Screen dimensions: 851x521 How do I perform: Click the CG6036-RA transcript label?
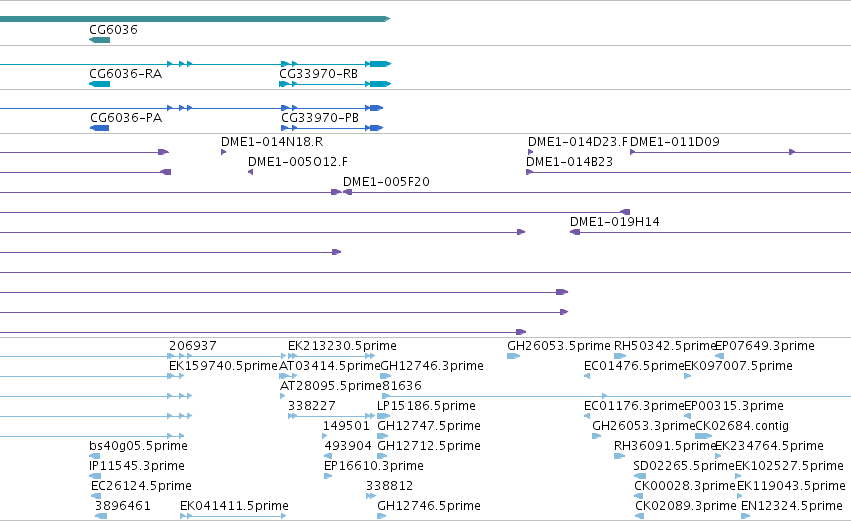point(125,74)
